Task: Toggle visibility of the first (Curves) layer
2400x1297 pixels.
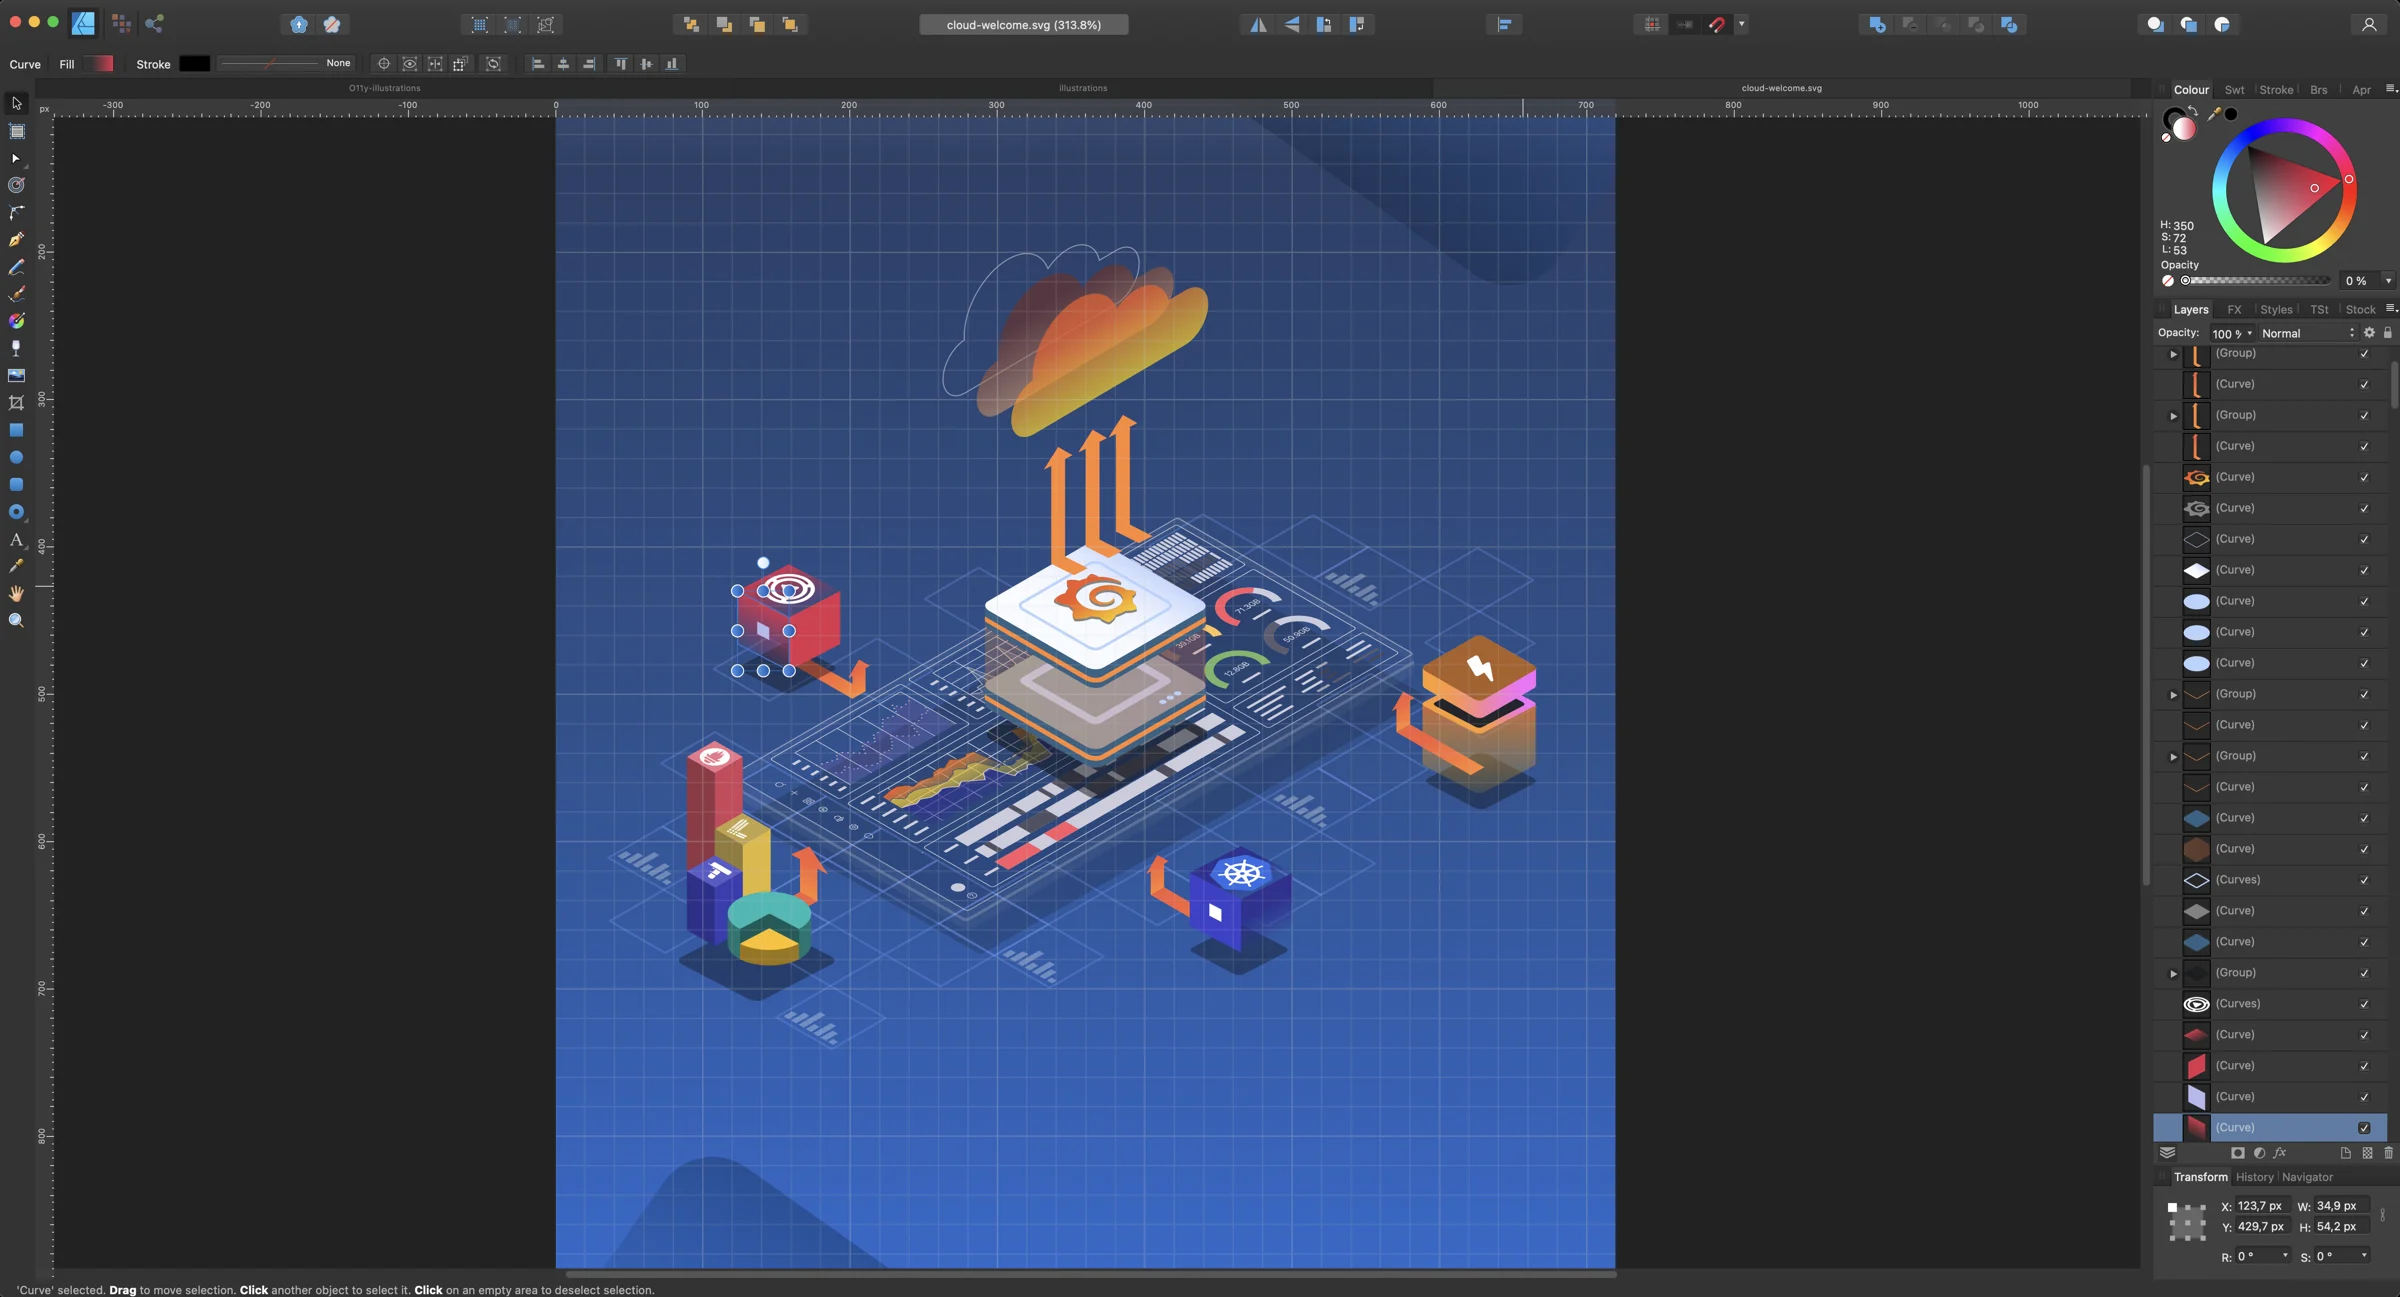Action: [2364, 880]
